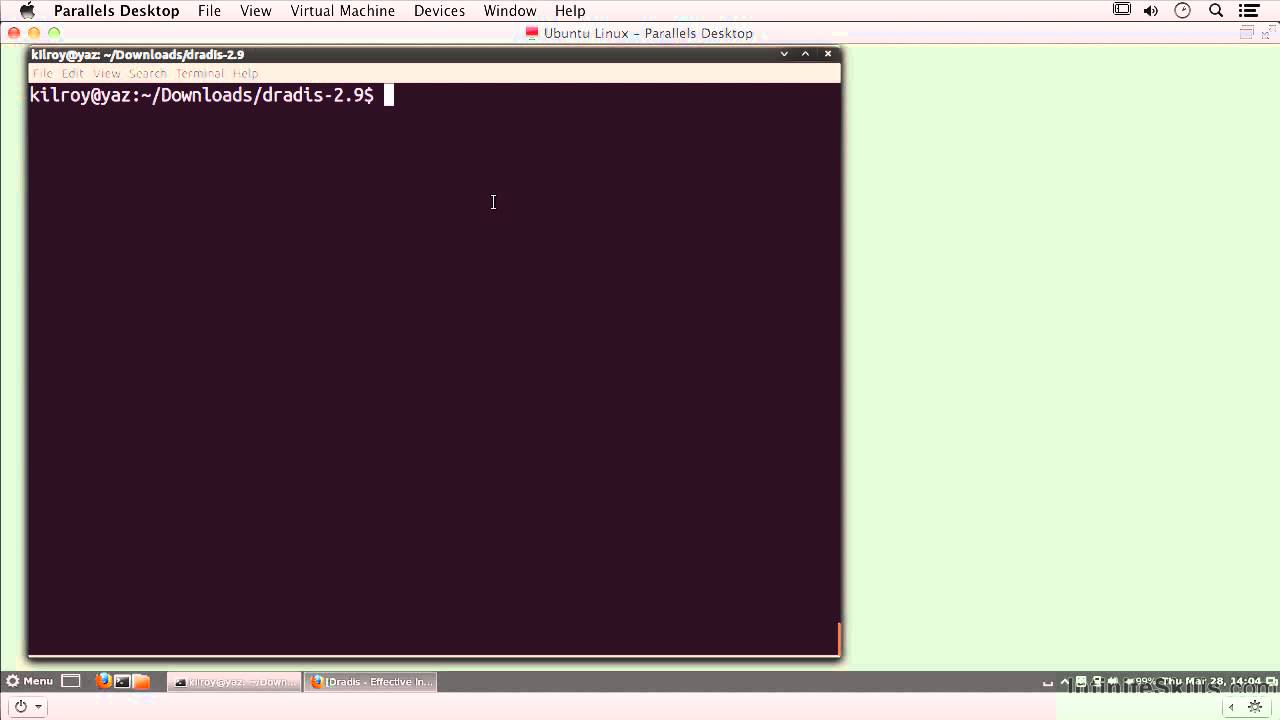Open the Time Machine clock icon
This screenshot has width=1280, height=720.
(1183, 11)
